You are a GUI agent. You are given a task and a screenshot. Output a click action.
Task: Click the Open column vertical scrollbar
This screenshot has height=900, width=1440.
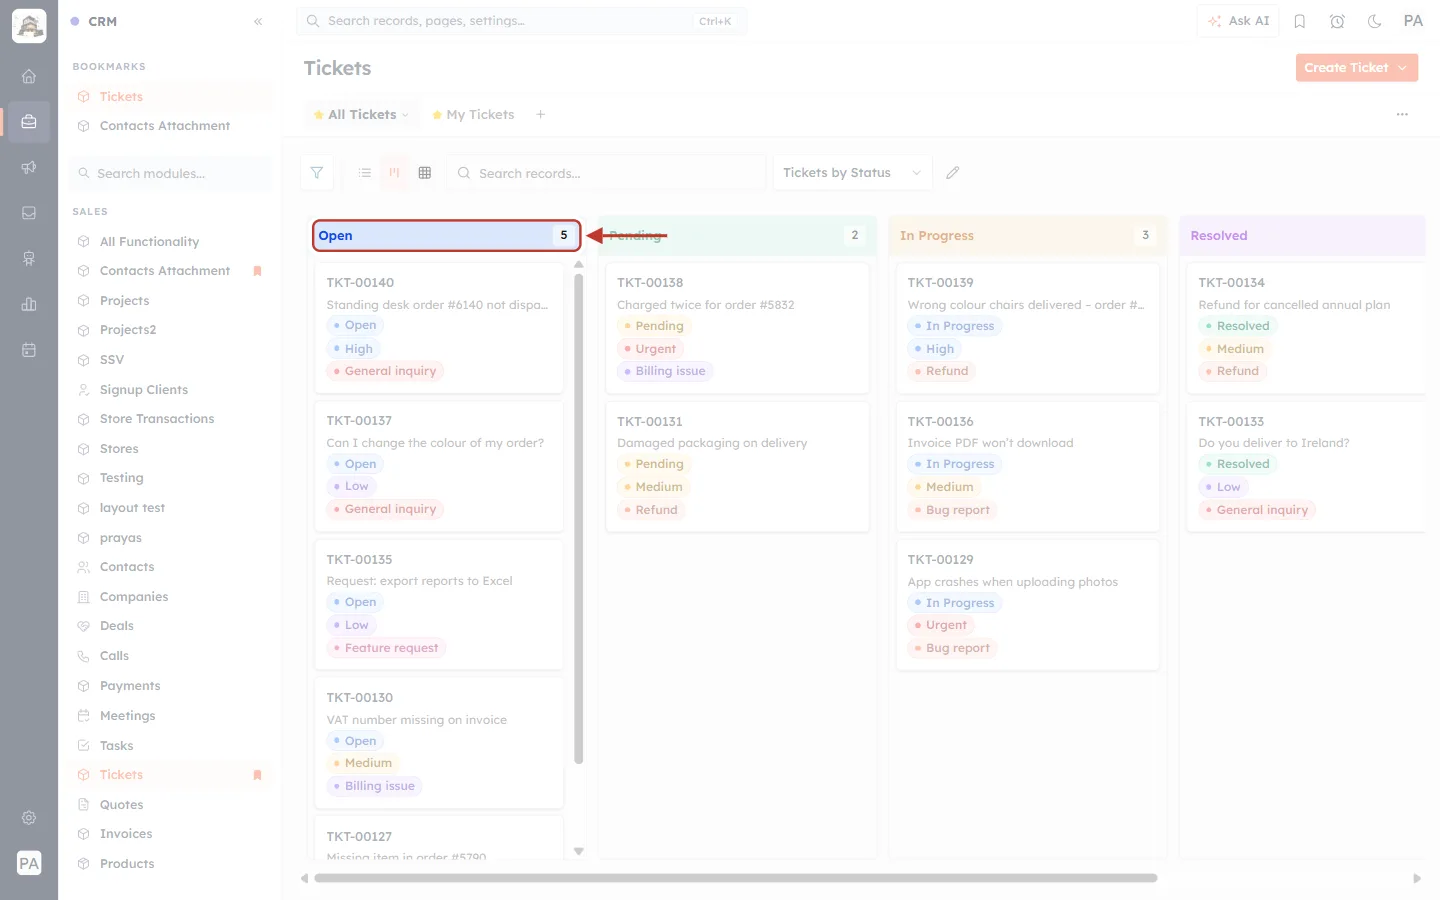(x=578, y=518)
